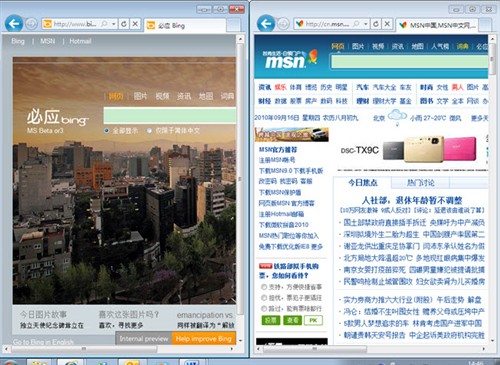
Task: Open 汽车 category link on MSN
Action: coord(362,87)
